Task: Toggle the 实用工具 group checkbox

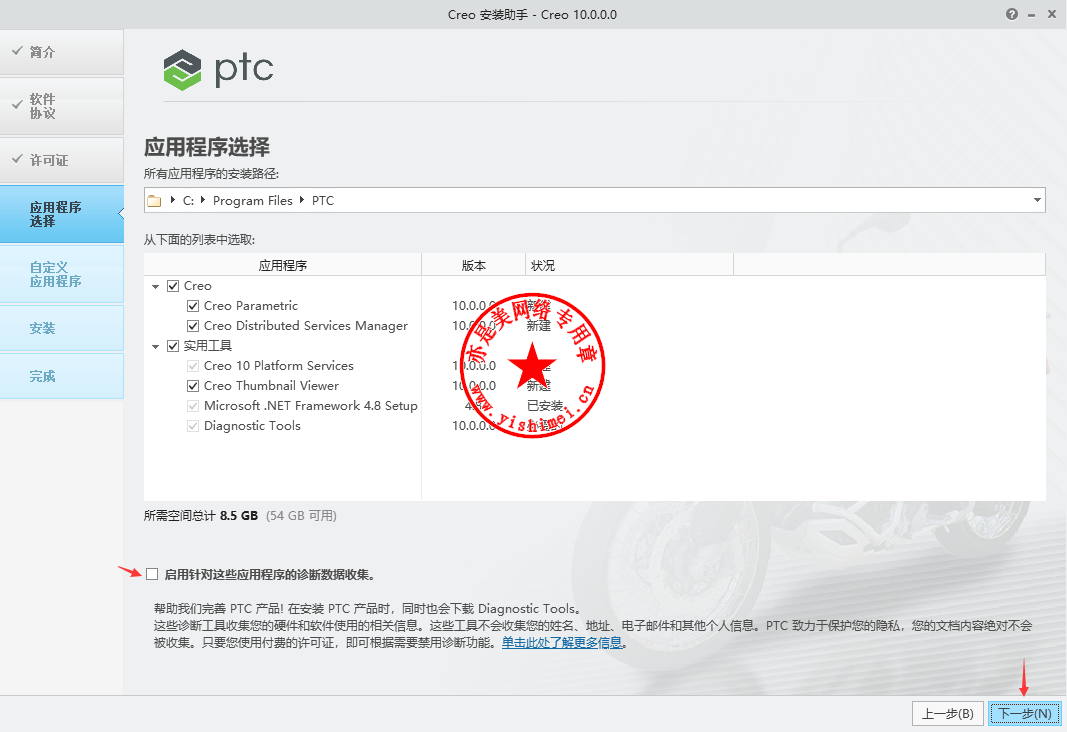Action: (173, 346)
